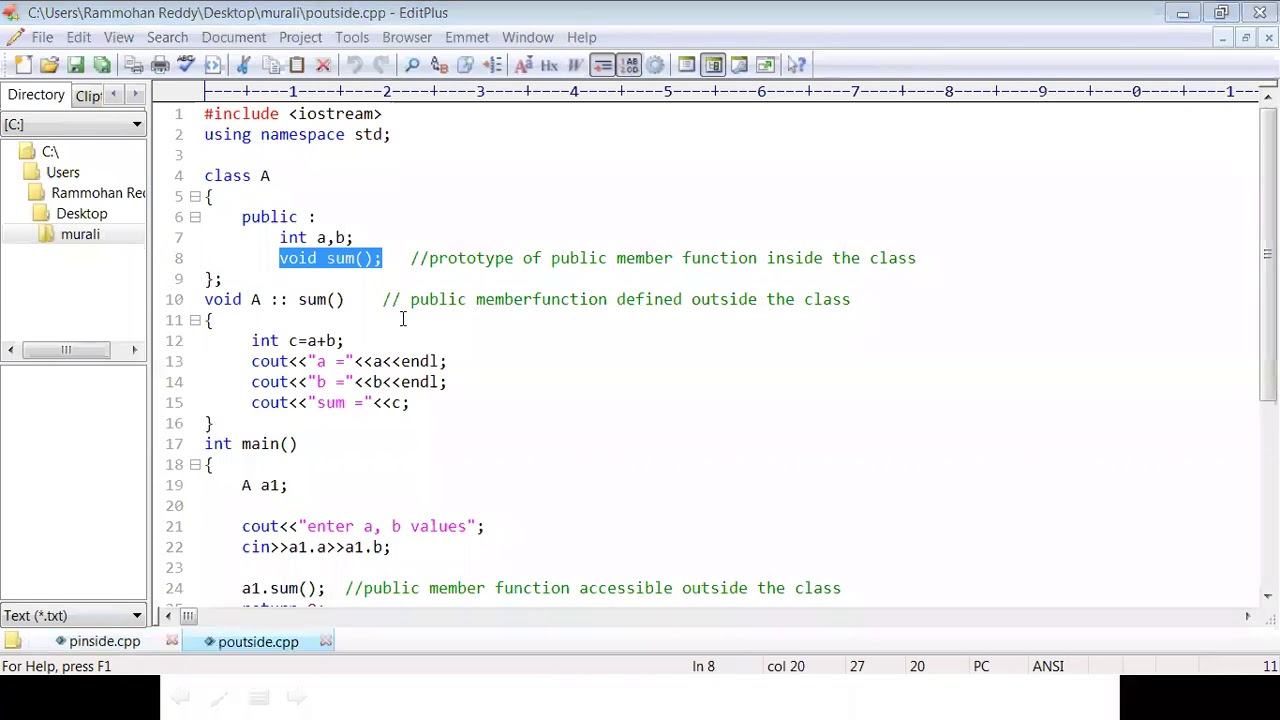Click the Undo arrow icon
This screenshot has height=720, width=1280.
(354, 65)
